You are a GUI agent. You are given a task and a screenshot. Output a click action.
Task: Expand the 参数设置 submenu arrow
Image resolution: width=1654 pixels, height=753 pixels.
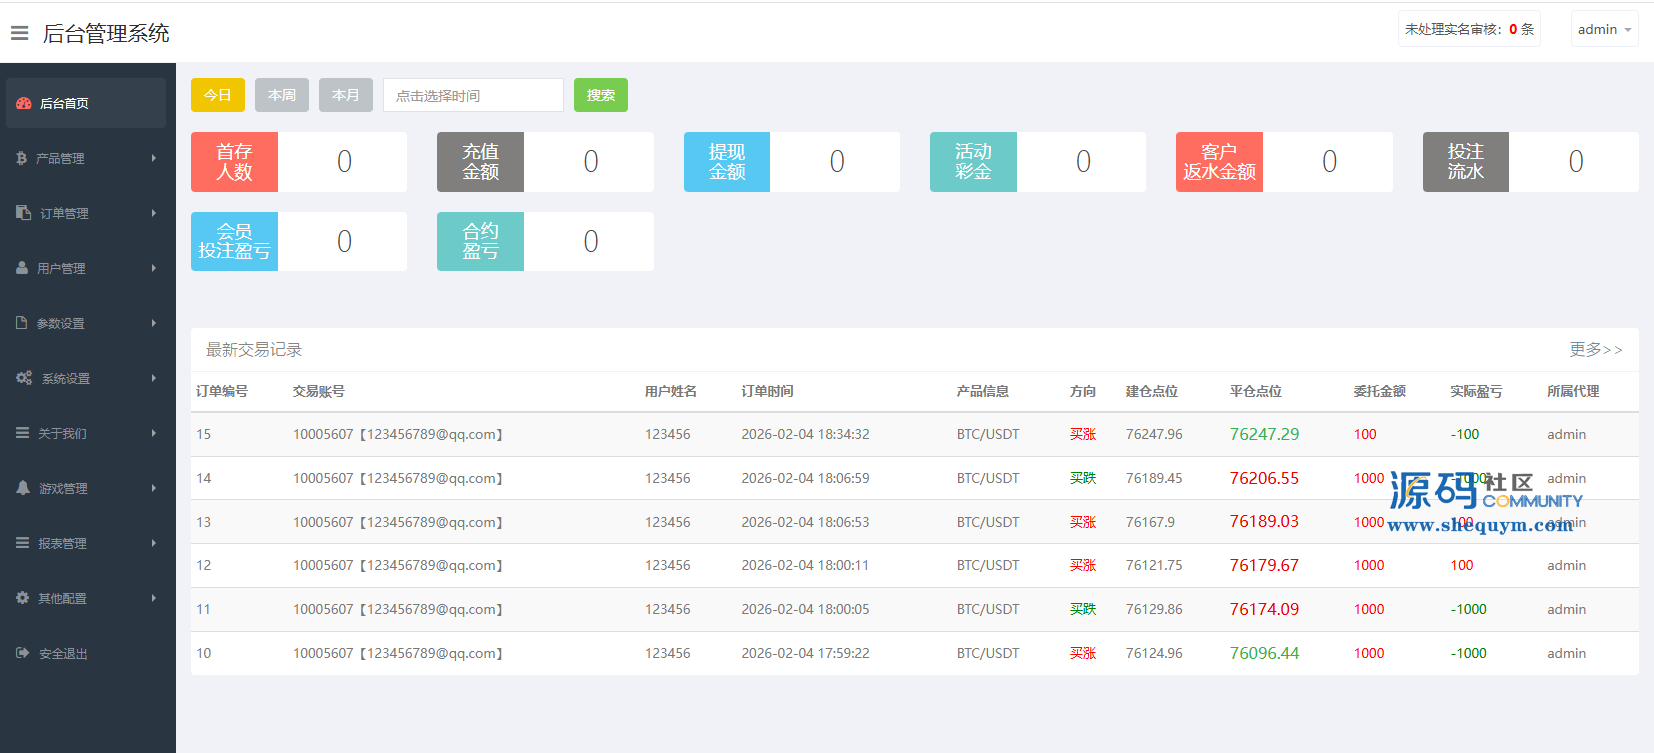click(x=154, y=323)
